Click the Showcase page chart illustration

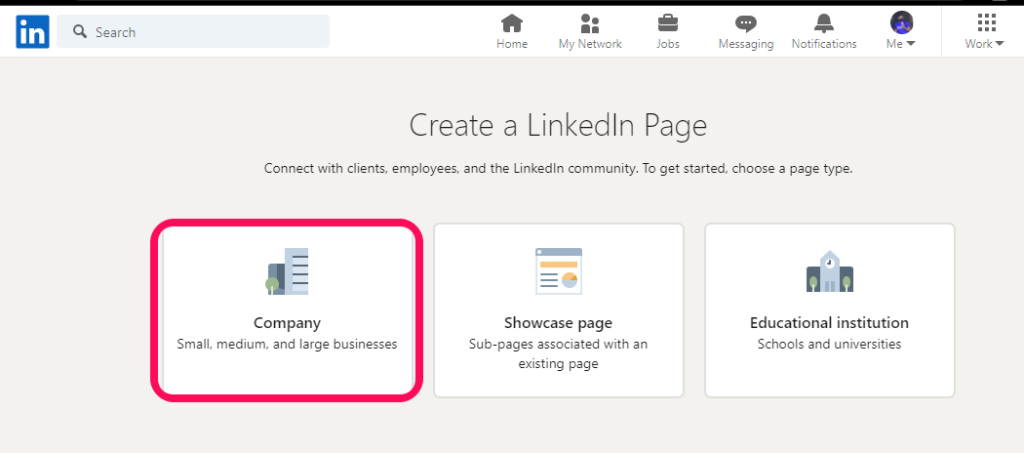click(x=558, y=271)
